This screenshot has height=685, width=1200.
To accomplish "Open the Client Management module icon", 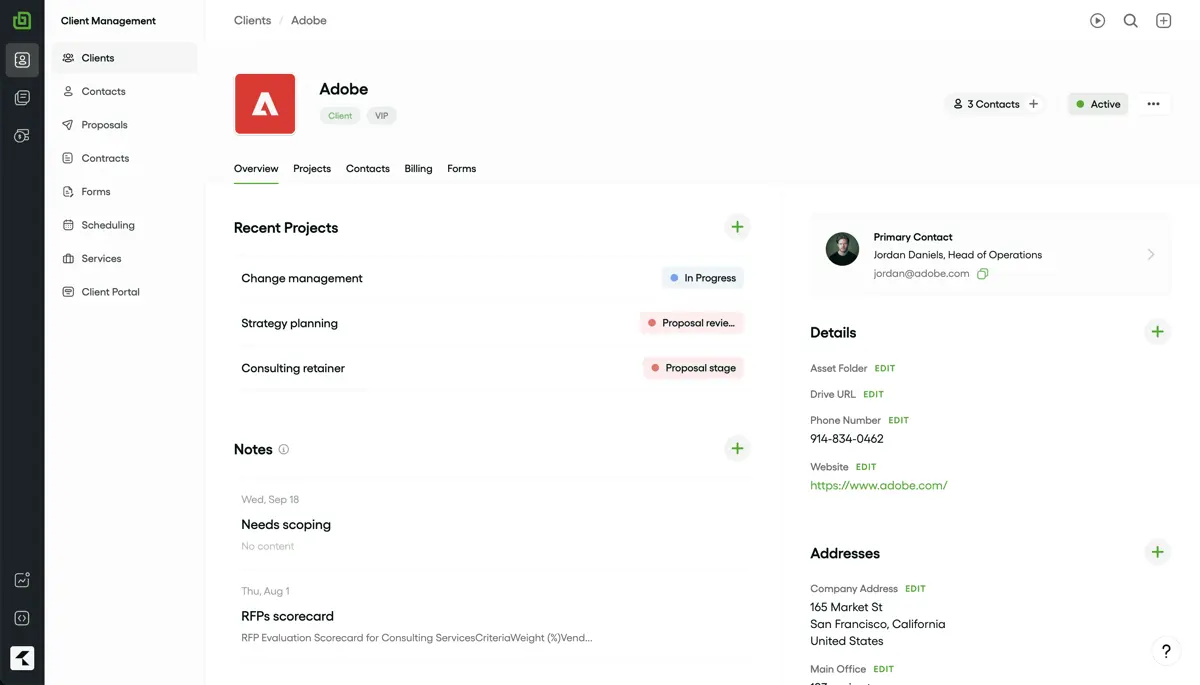I will pos(22,60).
